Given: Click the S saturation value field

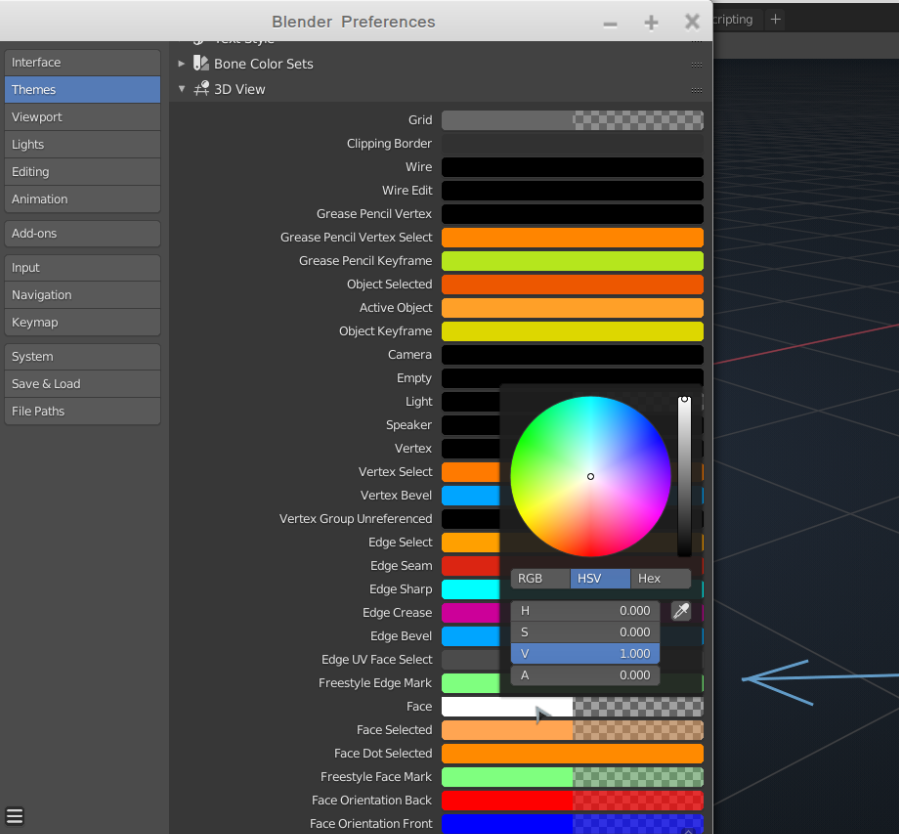Looking at the screenshot, I should tap(585, 632).
